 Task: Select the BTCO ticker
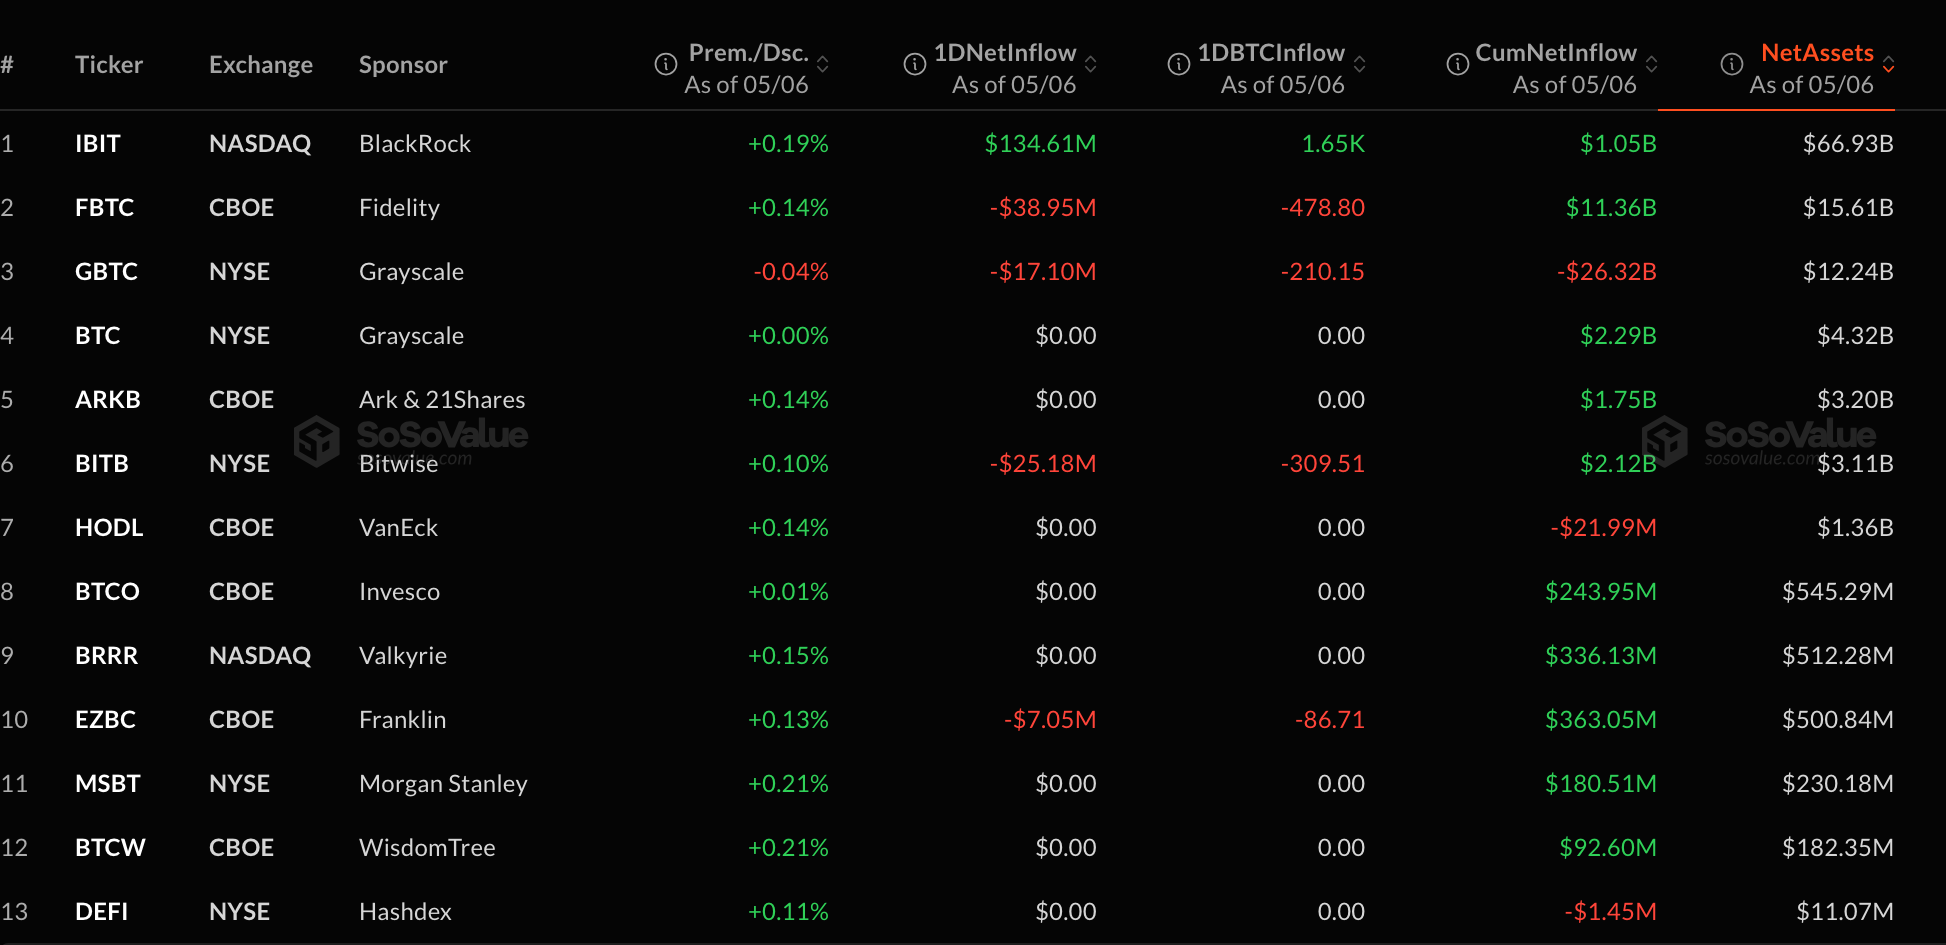point(107,592)
